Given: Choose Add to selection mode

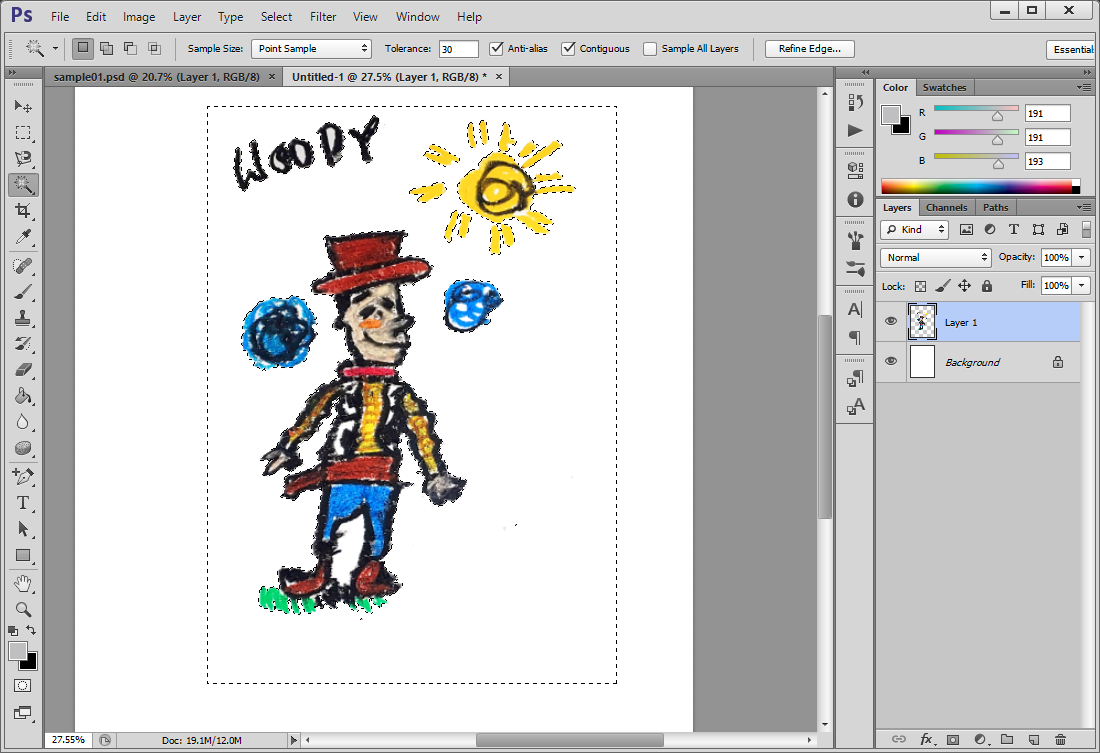Looking at the screenshot, I should pos(107,48).
